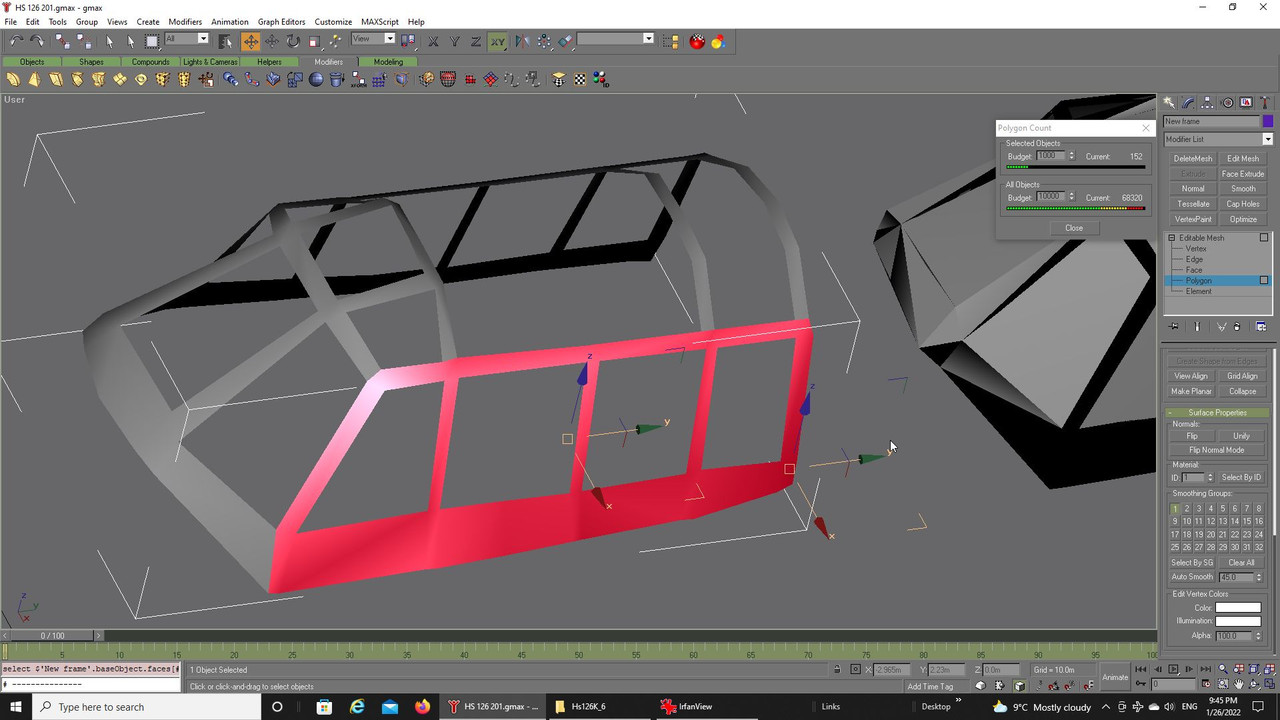Open Firefox from the taskbar
The image size is (1280, 720).
[x=422, y=706]
